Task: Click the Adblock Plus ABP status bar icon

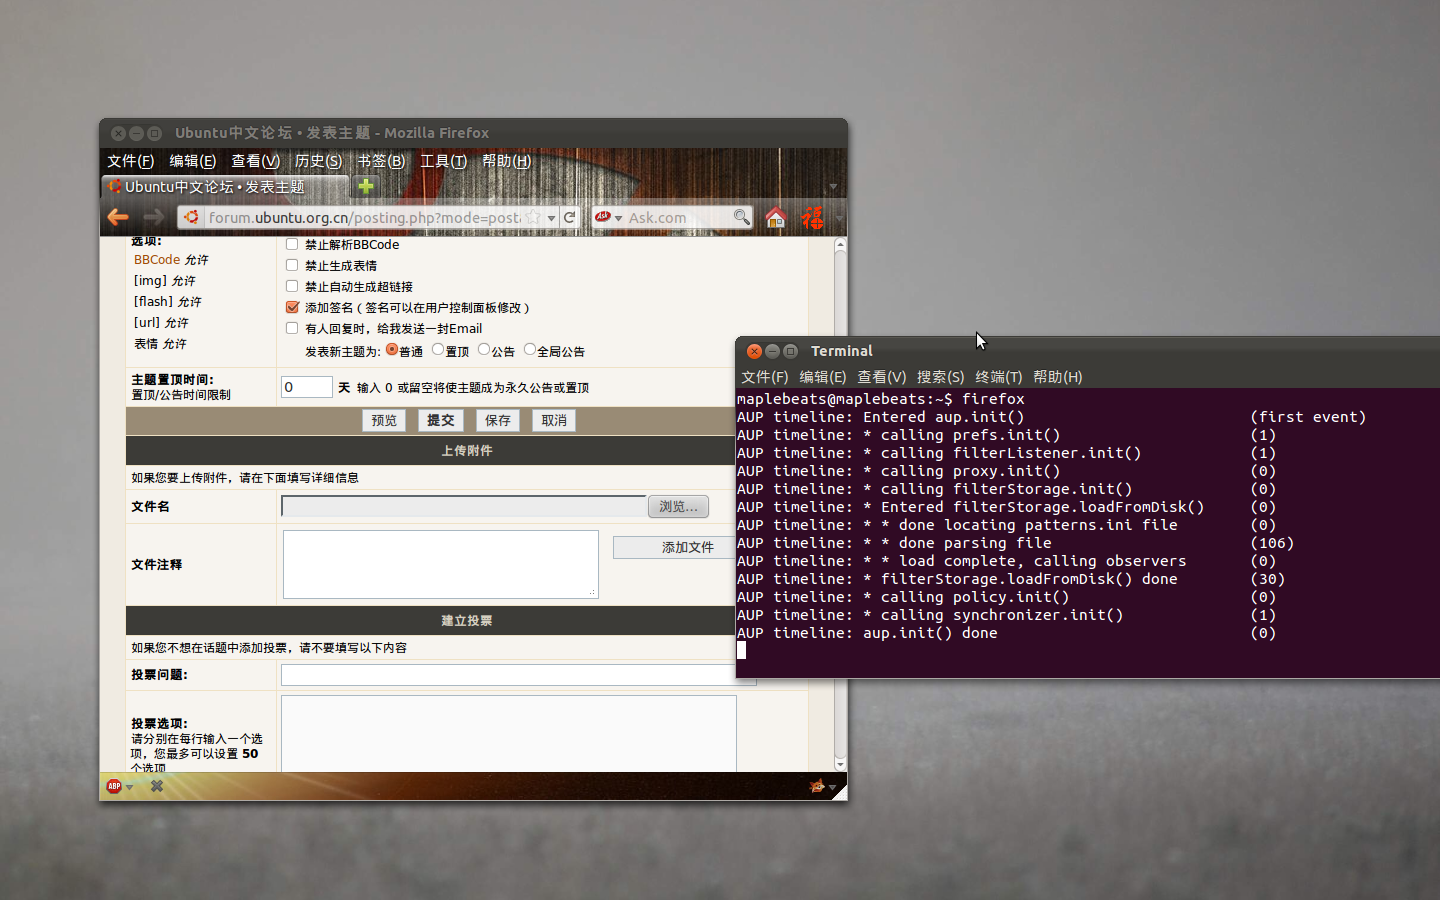Action: (114, 786)
